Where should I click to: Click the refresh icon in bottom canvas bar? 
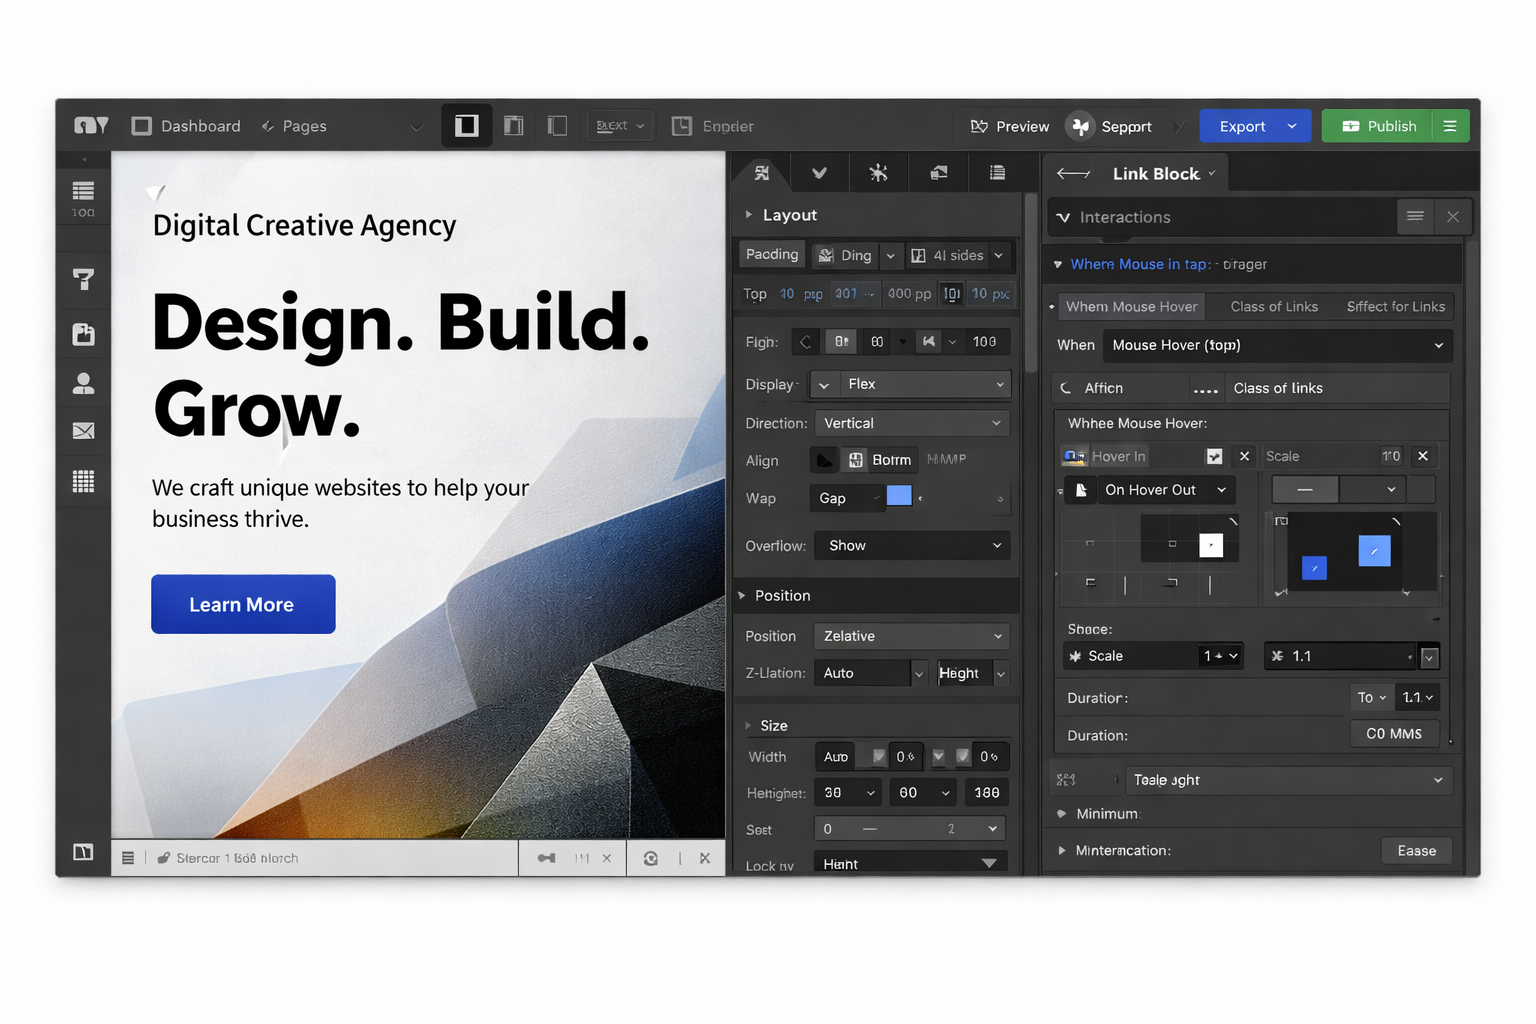(x=651, y=858)
